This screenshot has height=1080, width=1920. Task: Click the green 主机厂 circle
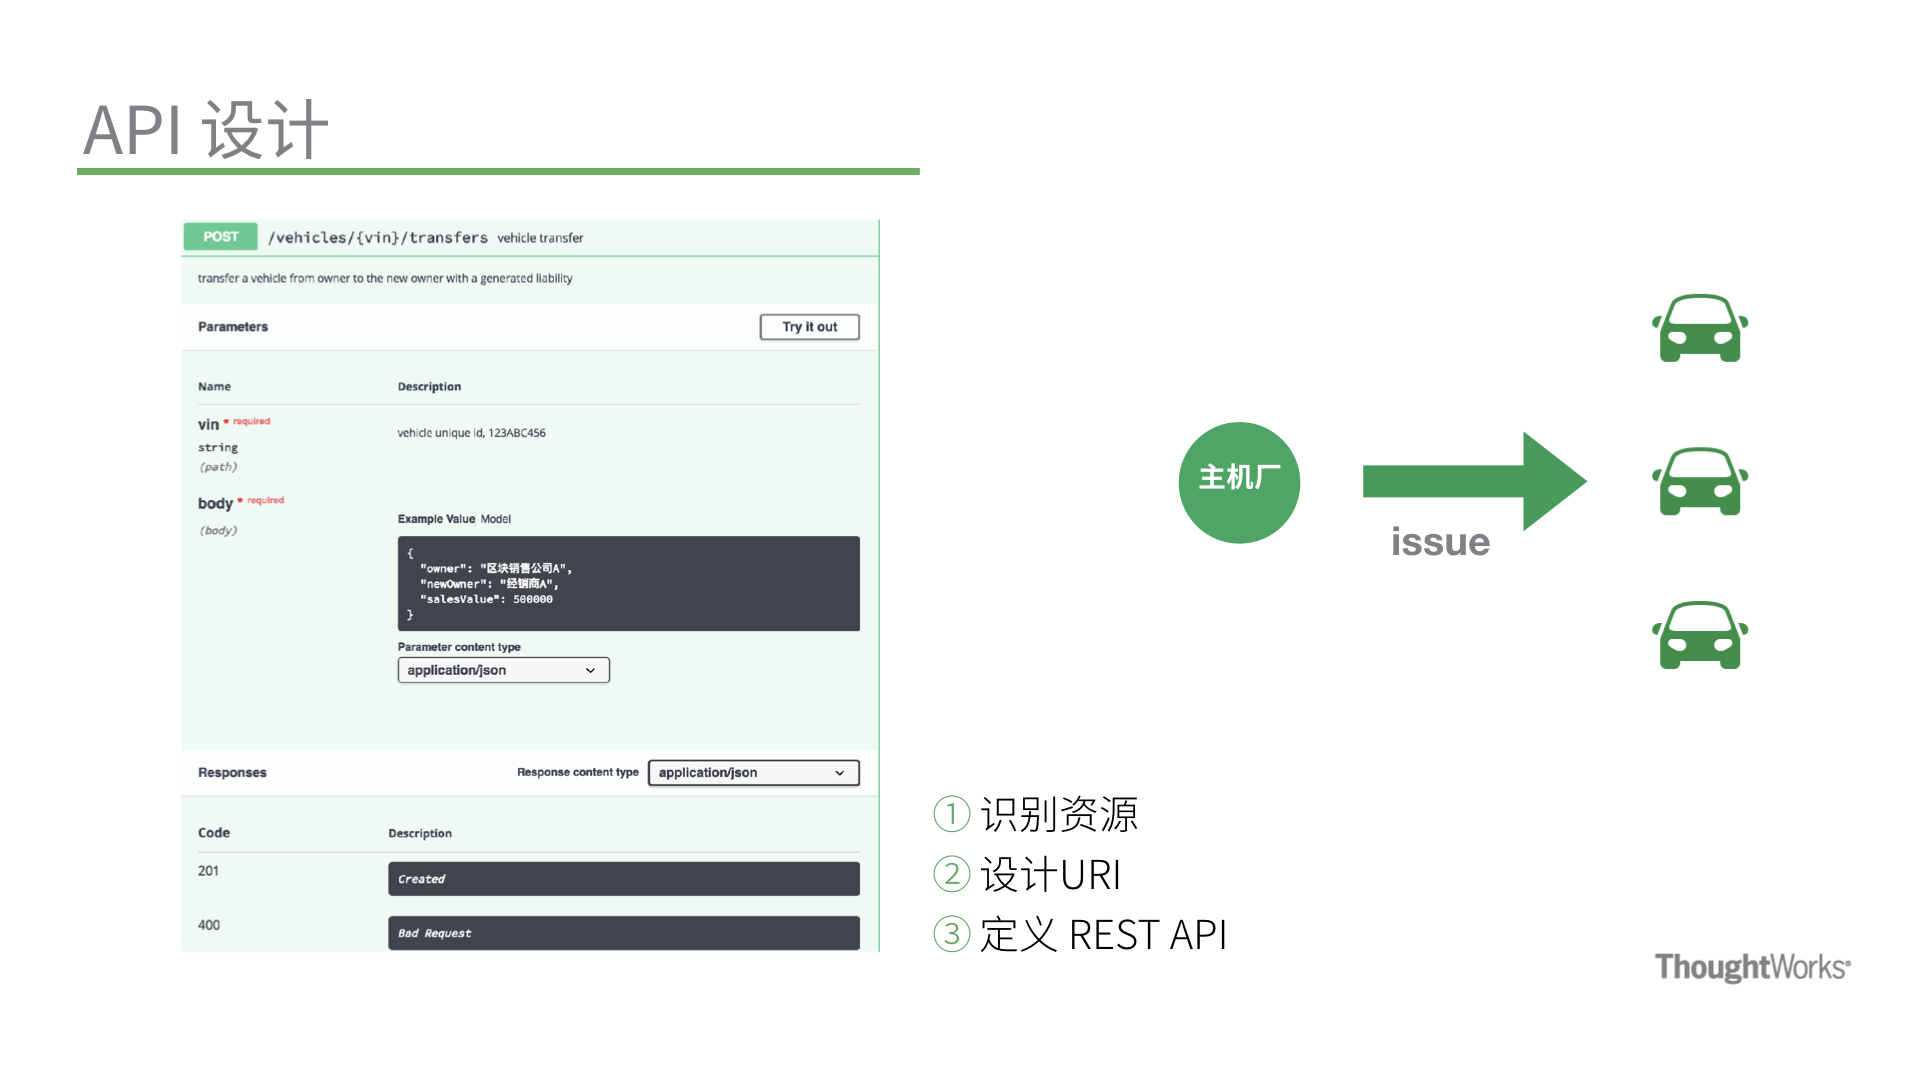[1240, 483]
